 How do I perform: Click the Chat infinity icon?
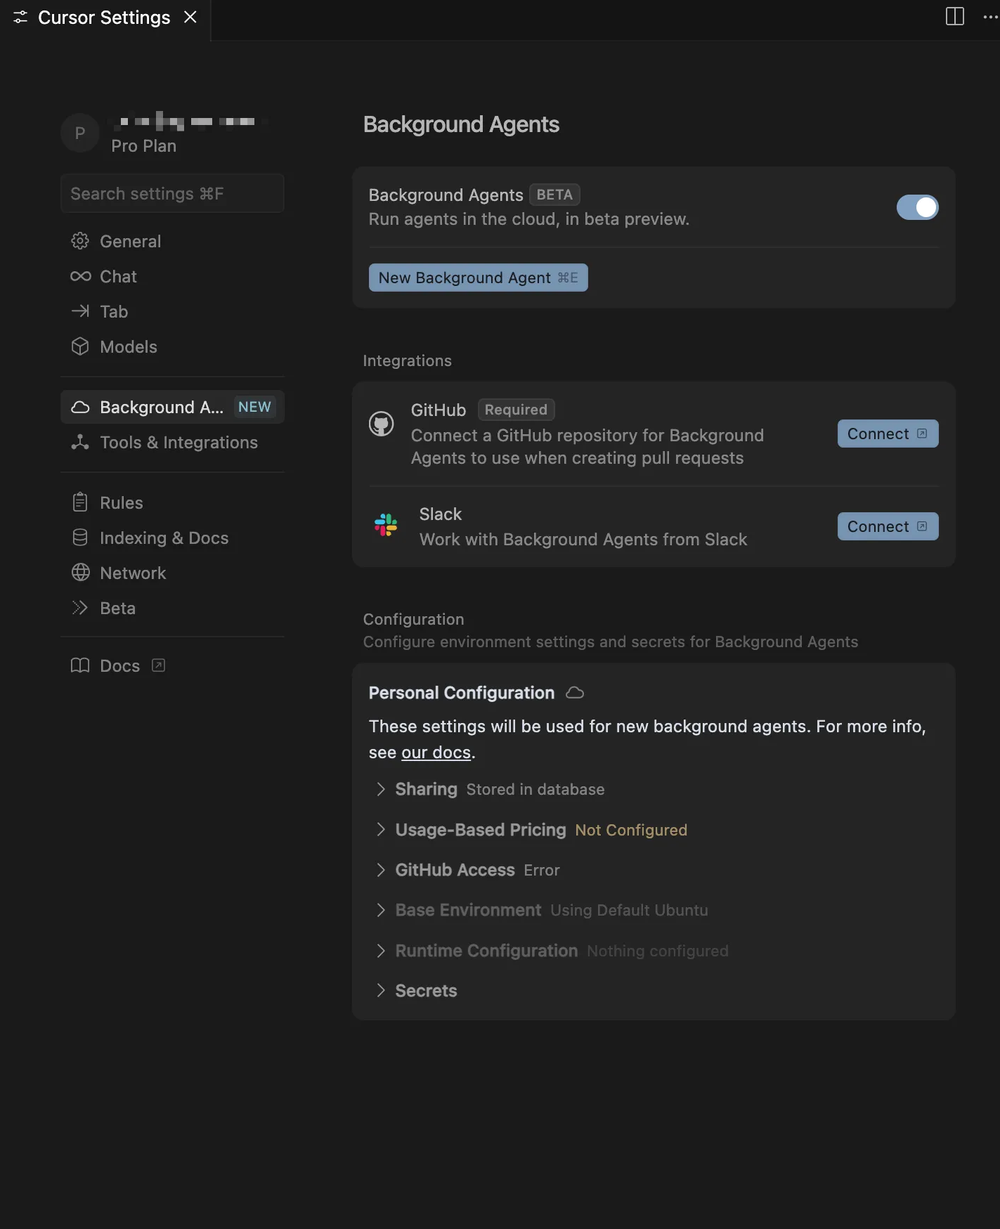(80, 276)
